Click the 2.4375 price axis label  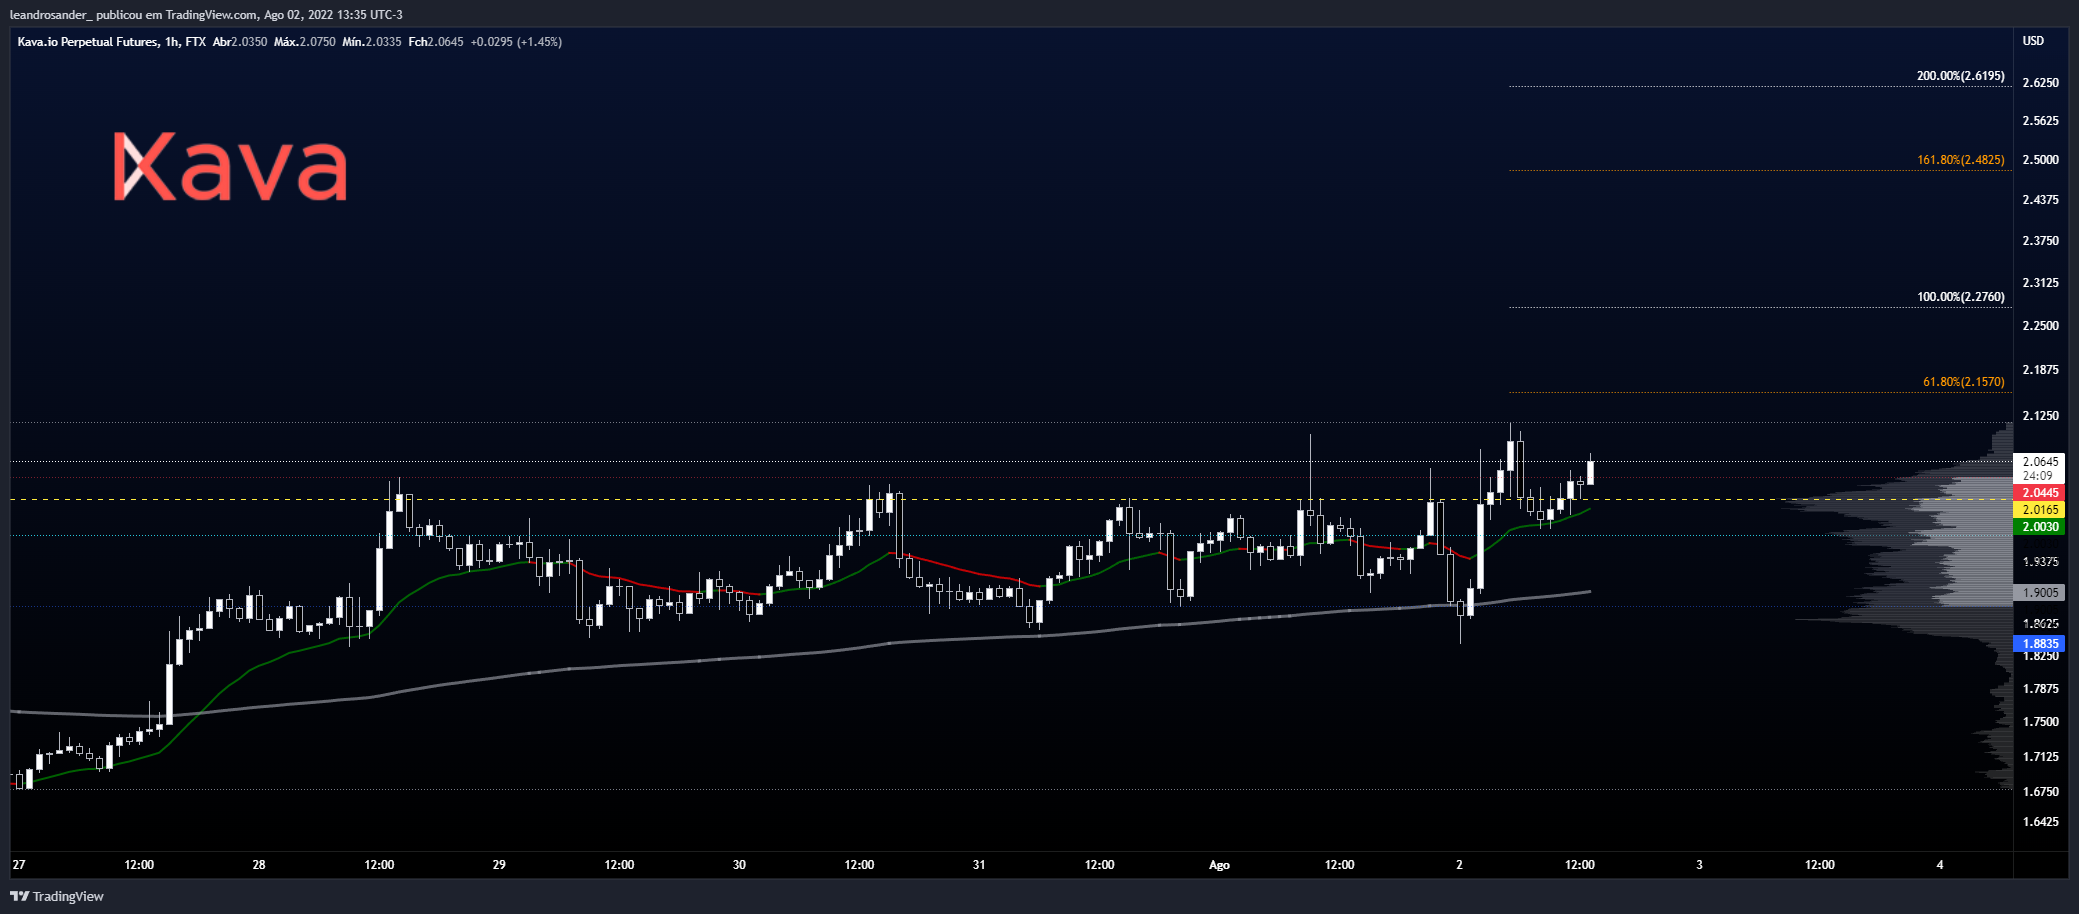[x=2040, y=200]
